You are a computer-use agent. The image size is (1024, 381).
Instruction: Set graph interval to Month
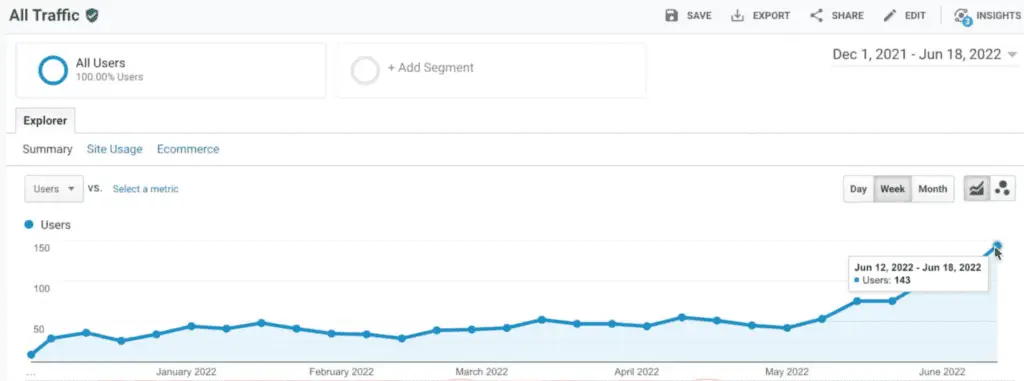933,189
